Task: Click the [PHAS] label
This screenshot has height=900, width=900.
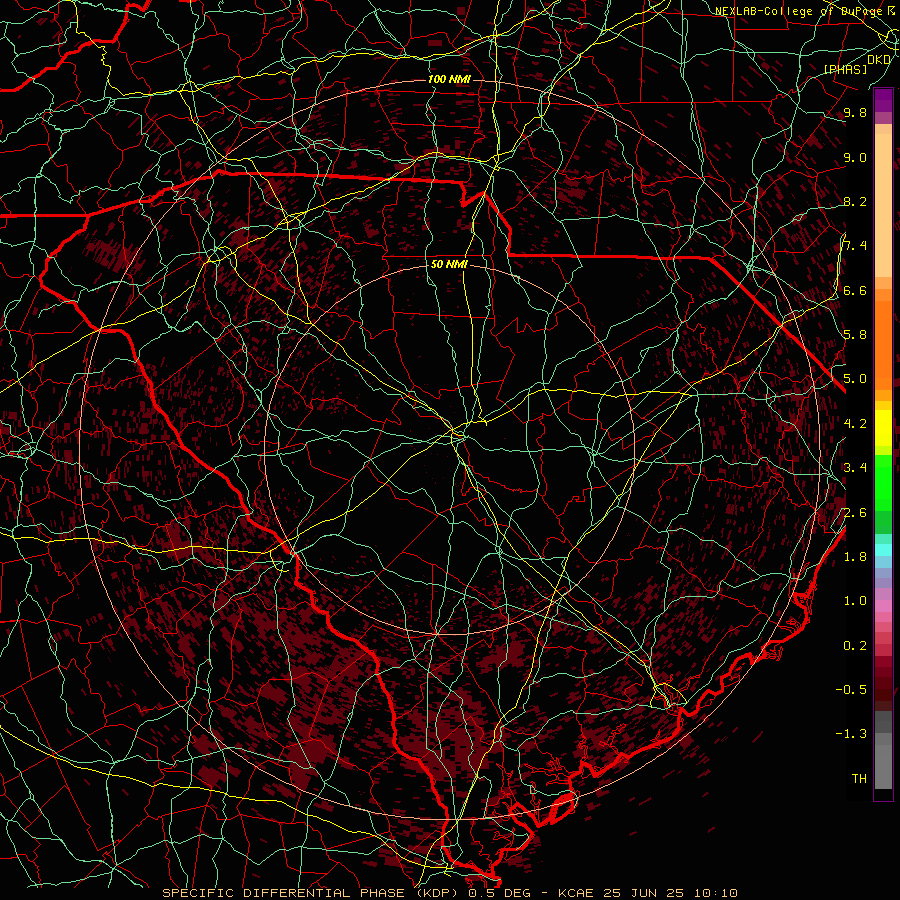Action: coord(845,69)
